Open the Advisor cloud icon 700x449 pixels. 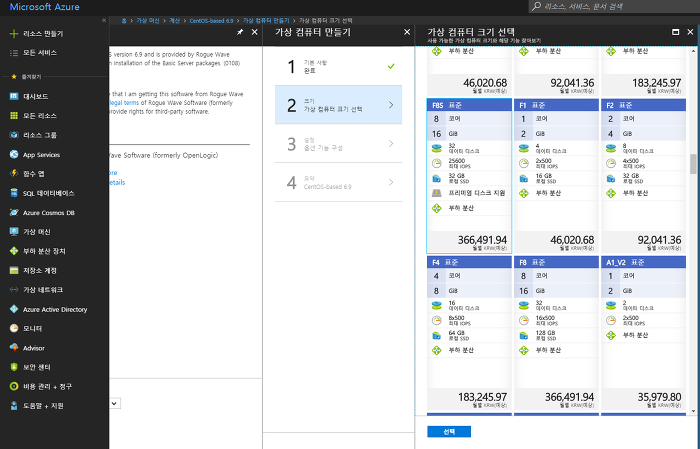(14, 348)
